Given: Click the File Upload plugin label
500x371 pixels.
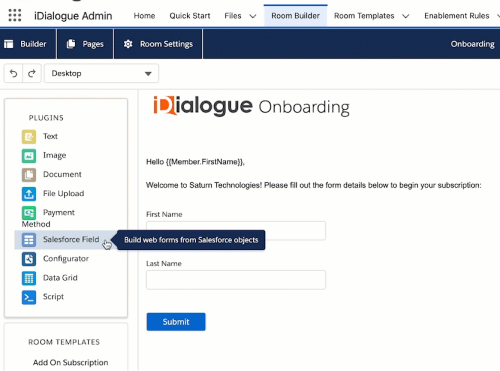Looking at the screenshot, I should [x=64, y=194].
